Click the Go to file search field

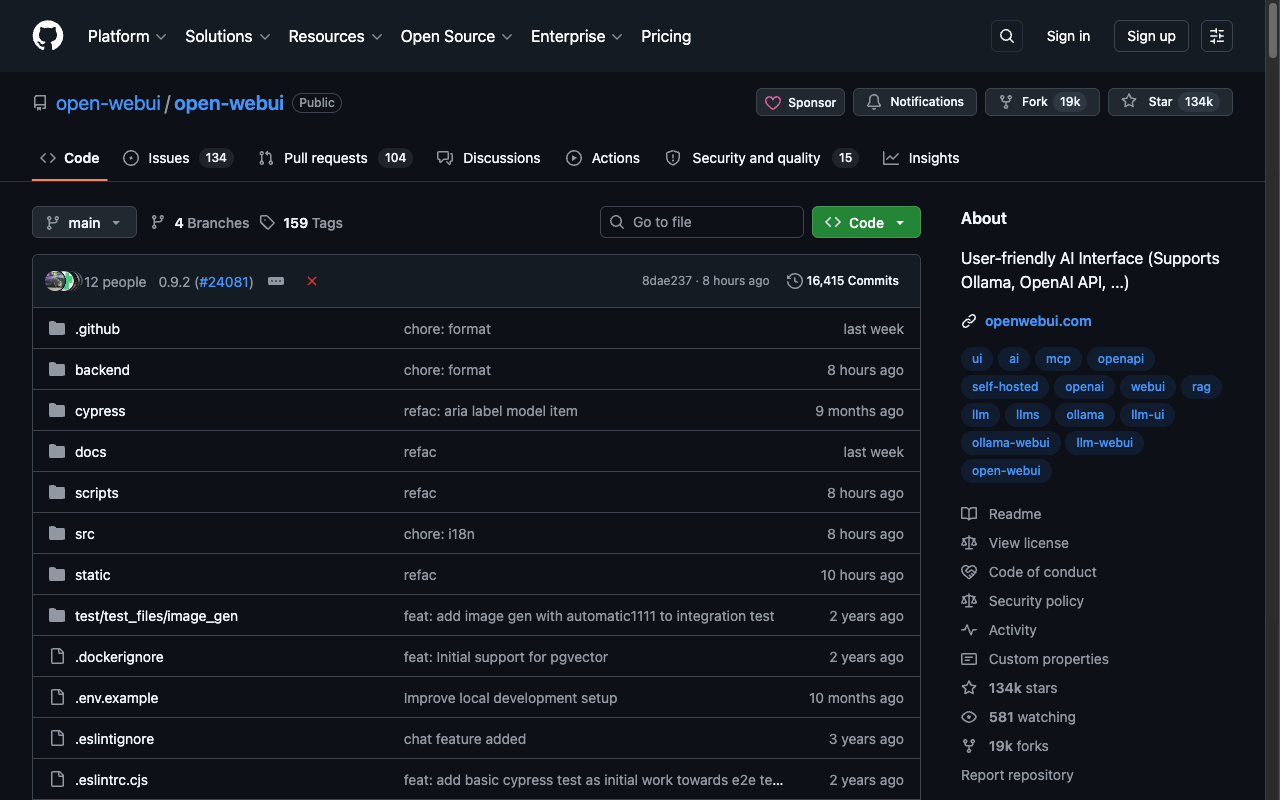coord(701,222)
